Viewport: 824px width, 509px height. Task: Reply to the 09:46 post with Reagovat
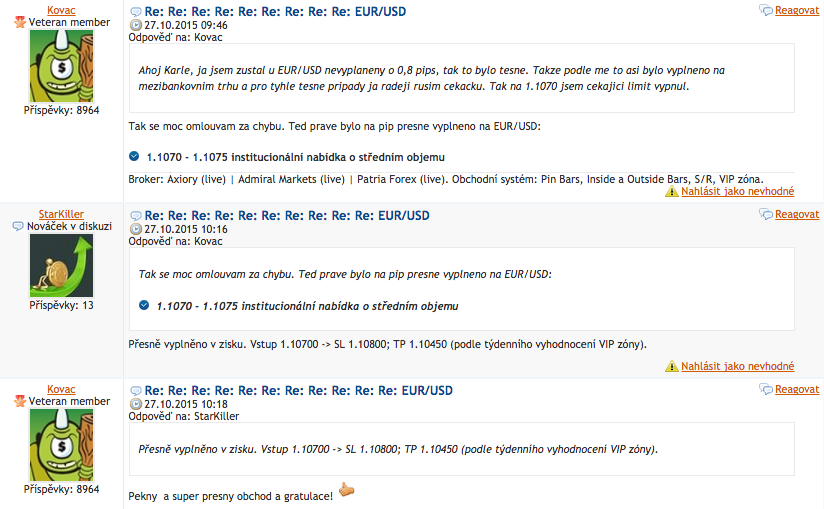797,11
